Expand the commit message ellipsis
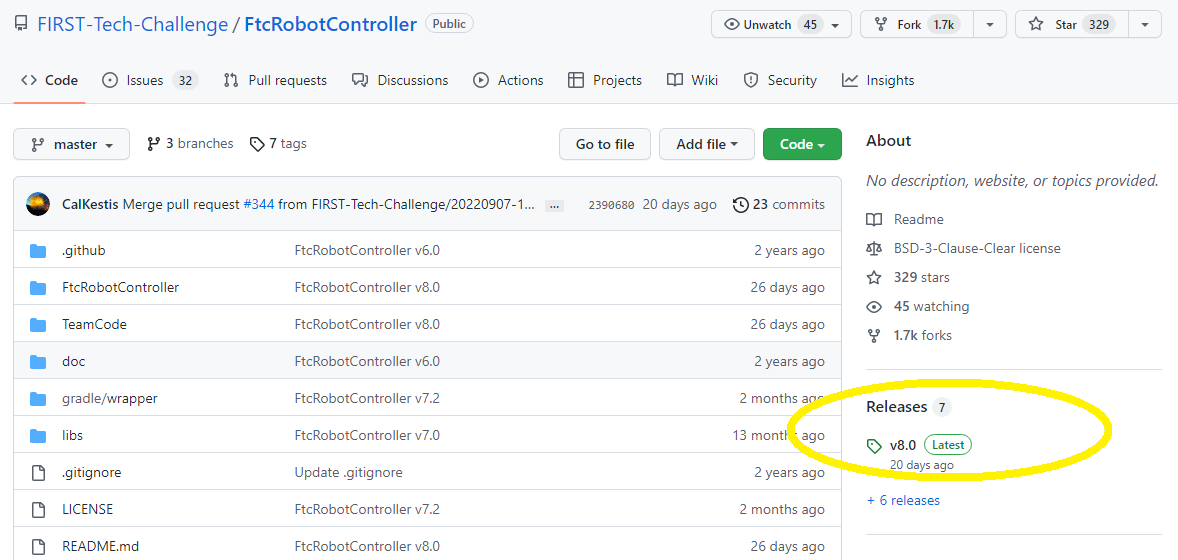 coord(554,205)
